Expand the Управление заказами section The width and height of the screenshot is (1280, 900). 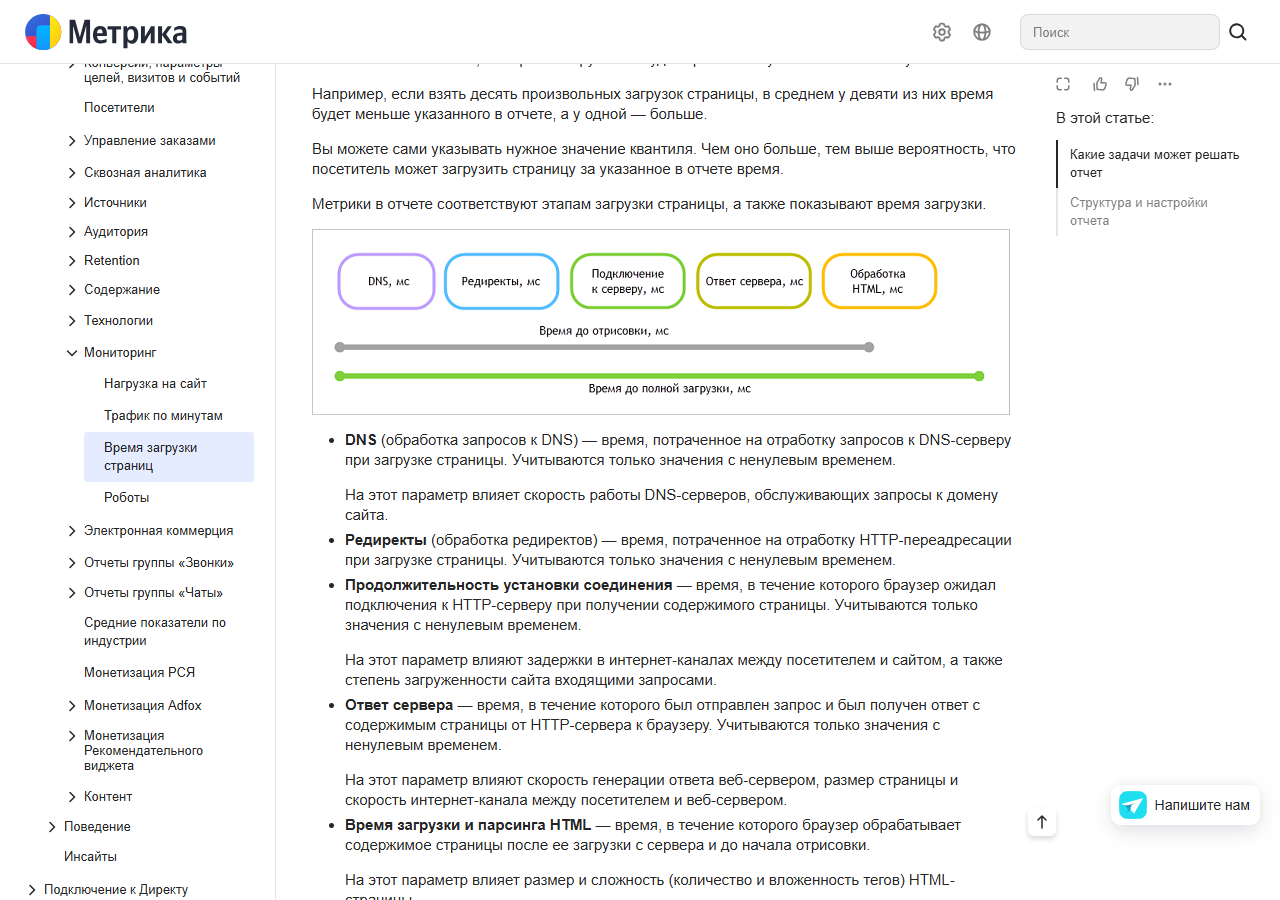click(149, 141)
